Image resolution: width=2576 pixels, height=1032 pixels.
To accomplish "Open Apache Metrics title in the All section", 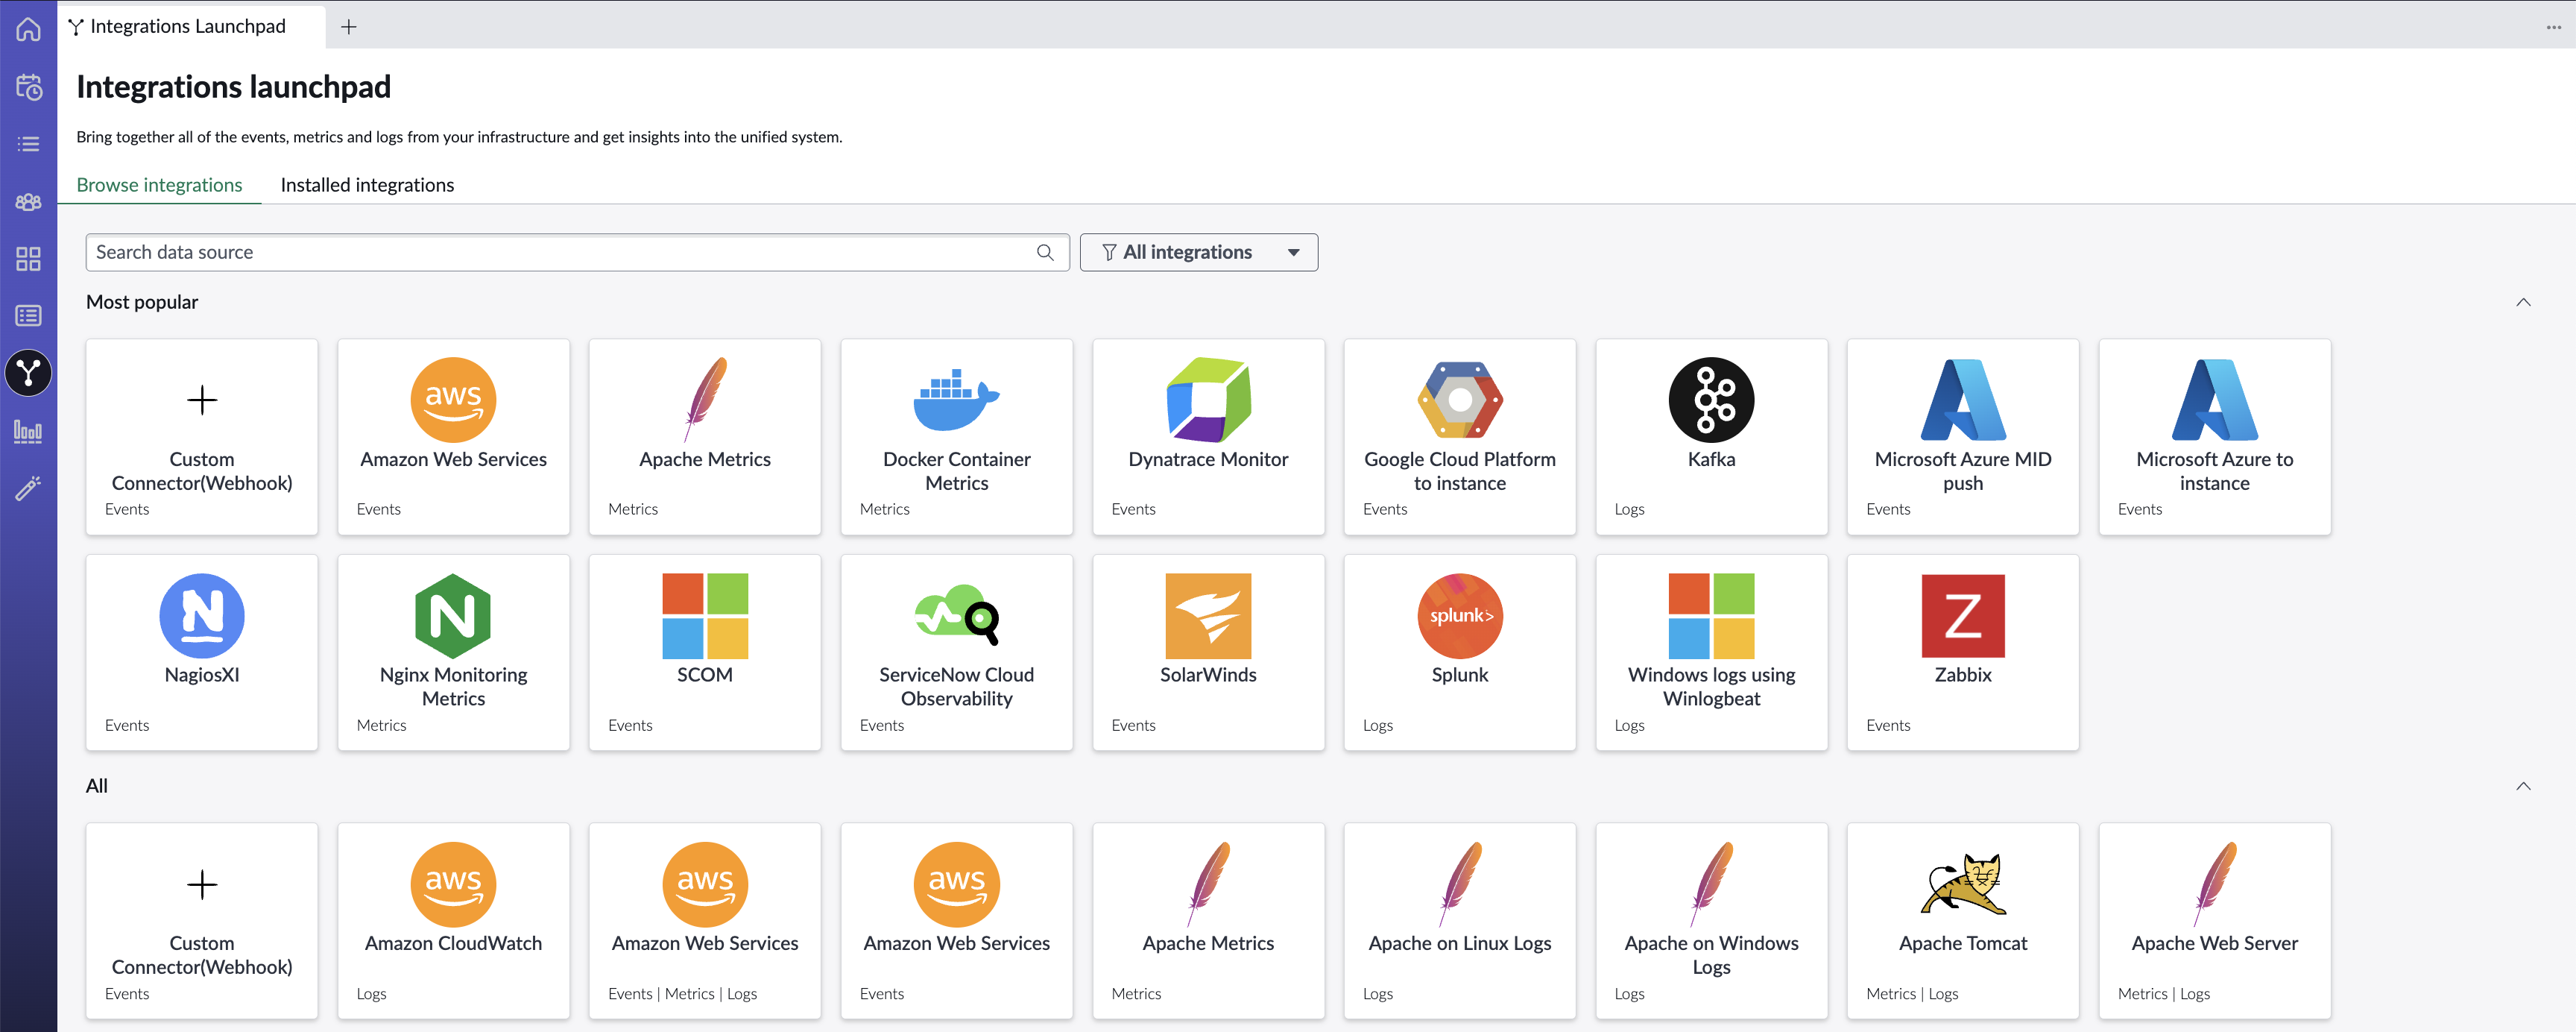I will click(x=1208, y=944).
